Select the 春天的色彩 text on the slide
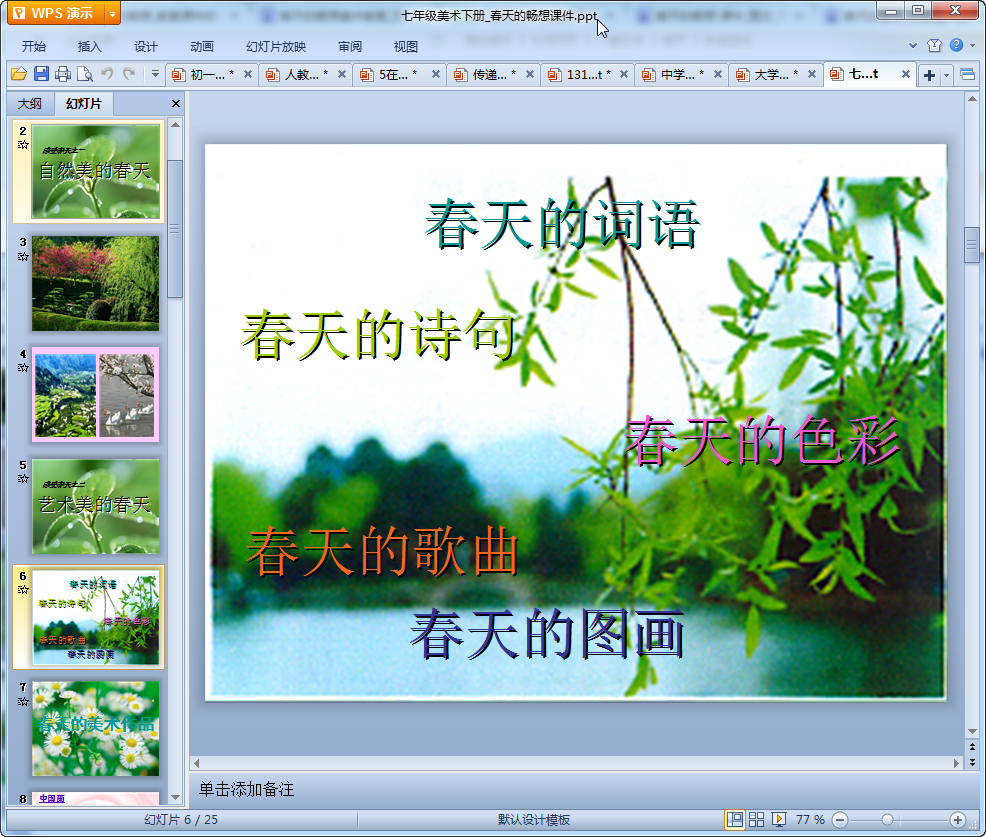Viewport: 986px width, 837px height. pyautogui.click(x=762, y=441)
